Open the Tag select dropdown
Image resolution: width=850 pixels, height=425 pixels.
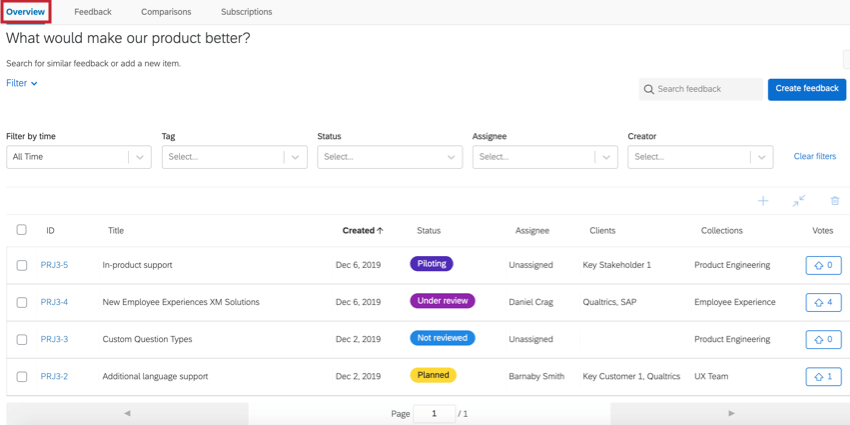[x=235, y=157]
